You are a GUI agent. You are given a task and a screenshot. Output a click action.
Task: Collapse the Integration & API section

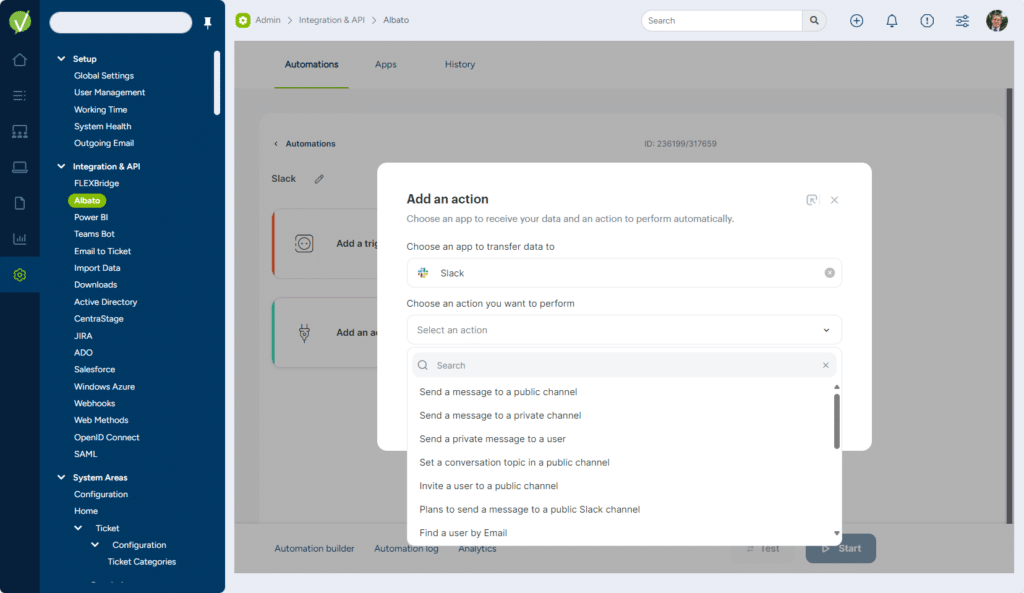[61, 167]
